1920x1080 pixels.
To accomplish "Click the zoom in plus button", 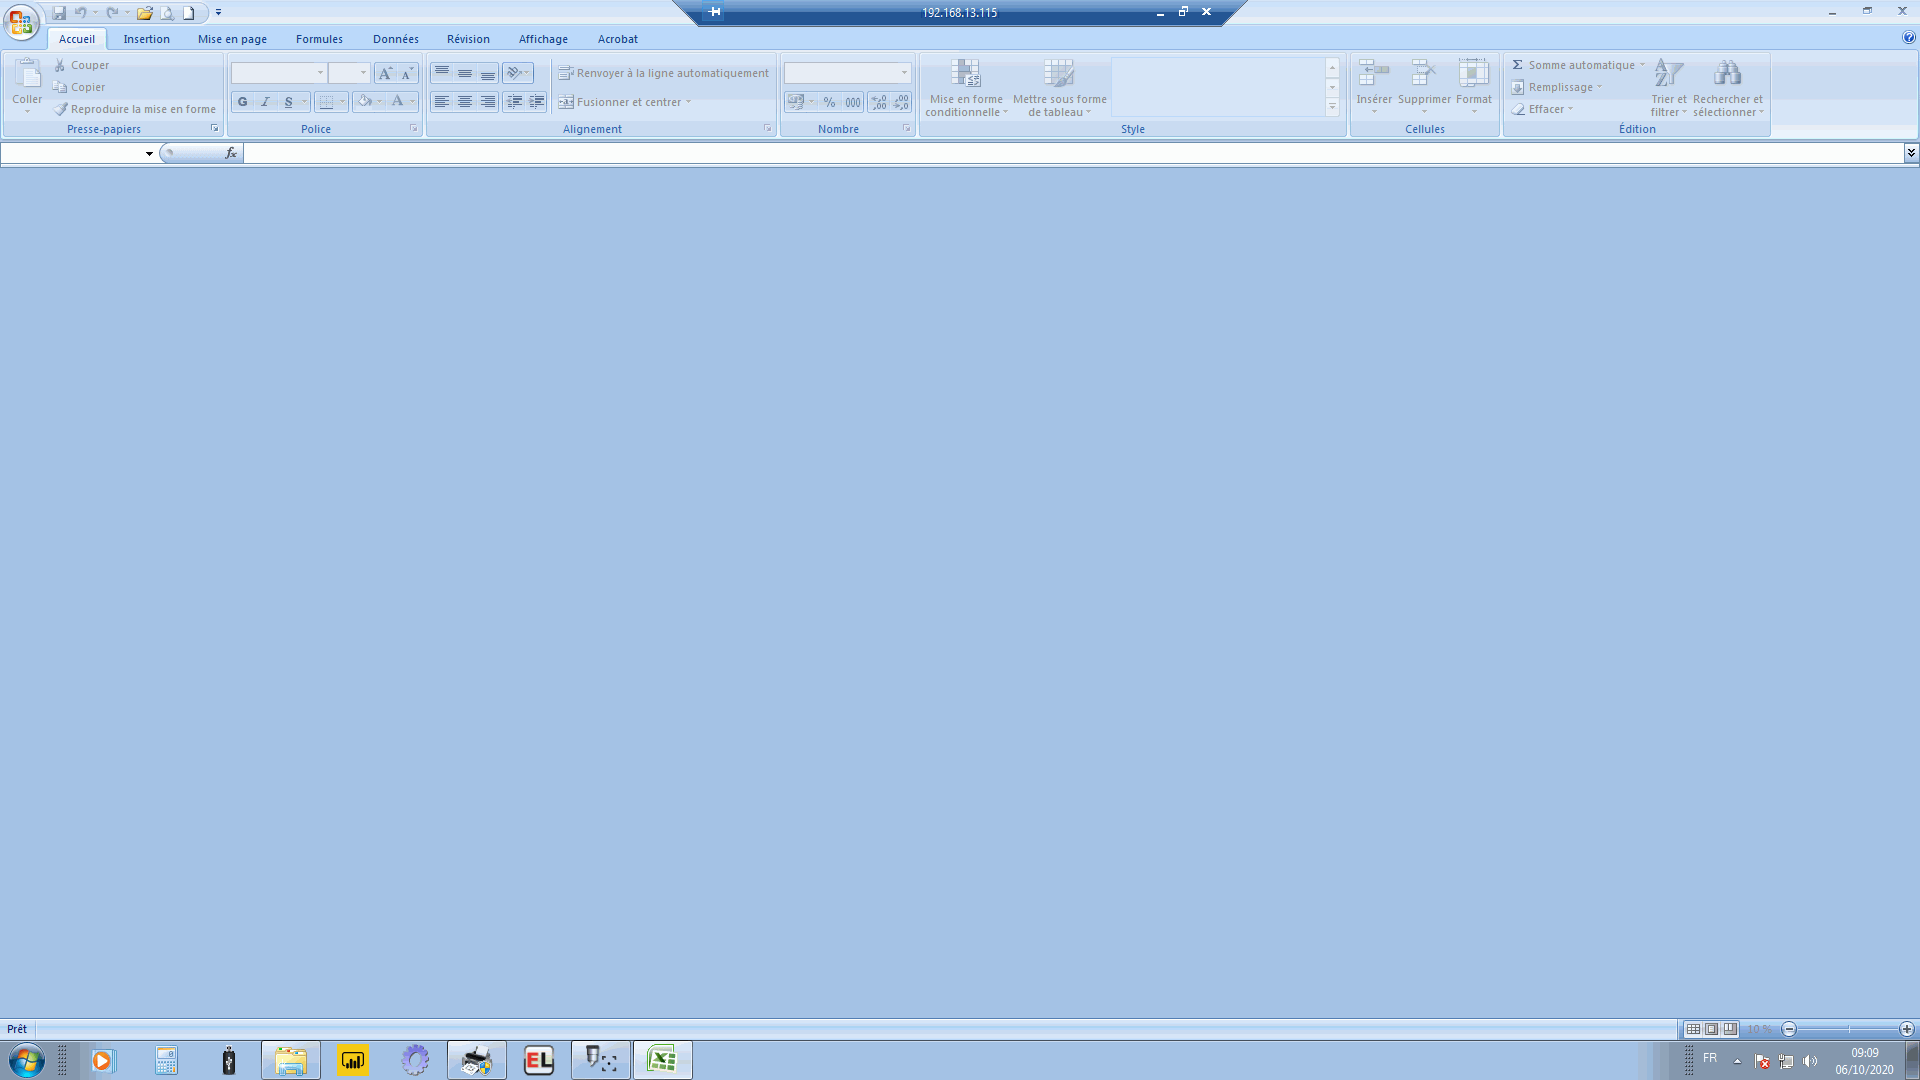I will [x=1906, y=1029].
